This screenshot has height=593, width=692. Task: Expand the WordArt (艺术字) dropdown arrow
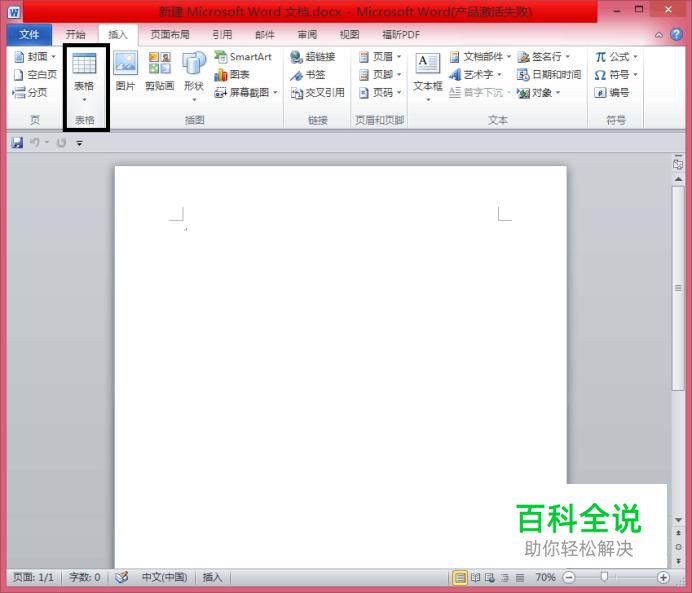coord(499,75)
